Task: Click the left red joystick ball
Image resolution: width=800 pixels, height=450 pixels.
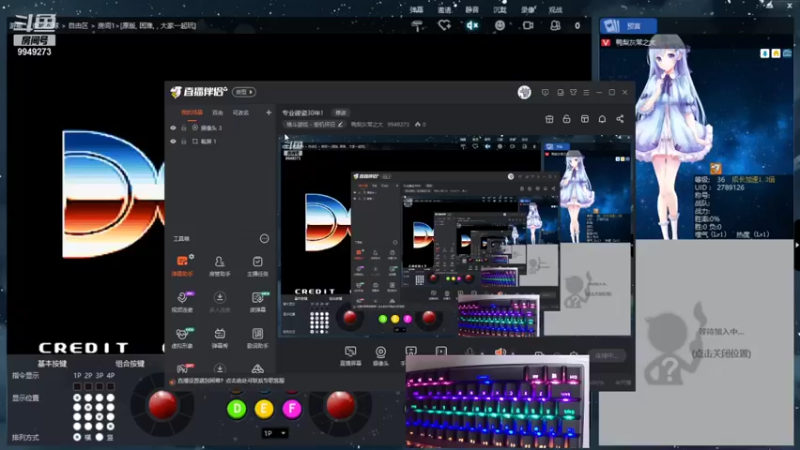Action: coord(162,405)
